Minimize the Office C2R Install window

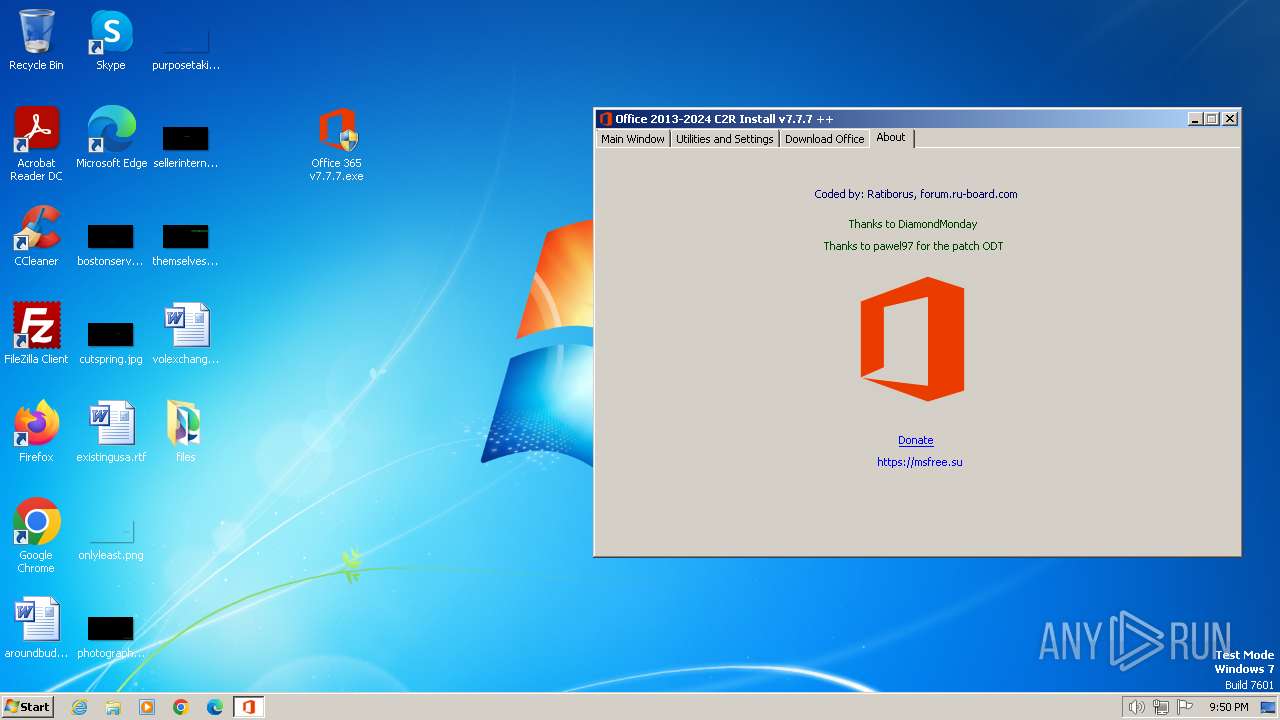(1195, 119)
